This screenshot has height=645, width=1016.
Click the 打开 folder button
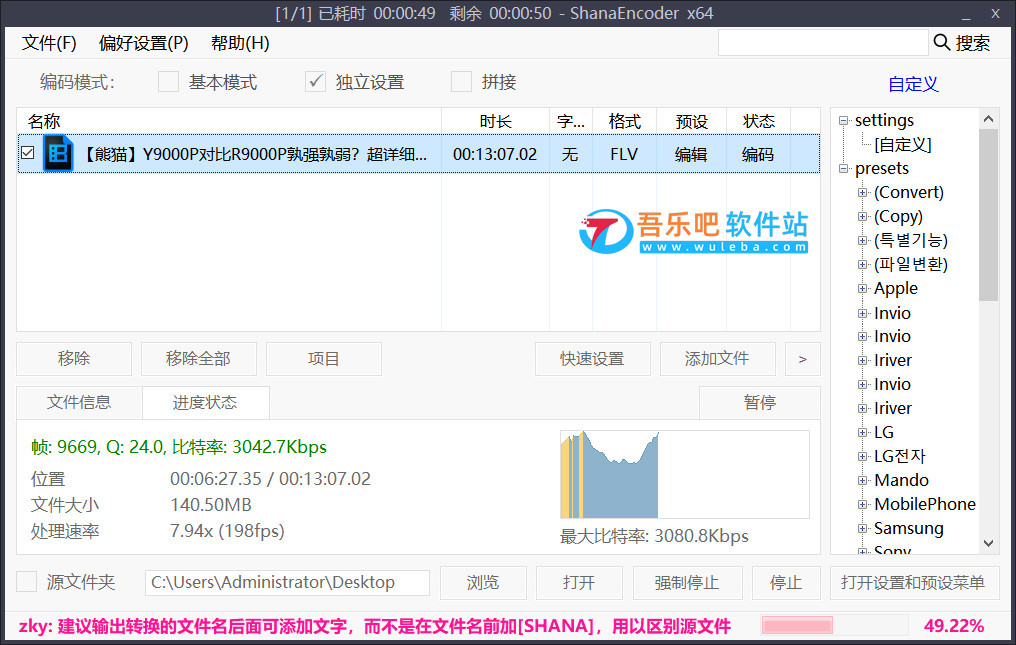(579, 582)
